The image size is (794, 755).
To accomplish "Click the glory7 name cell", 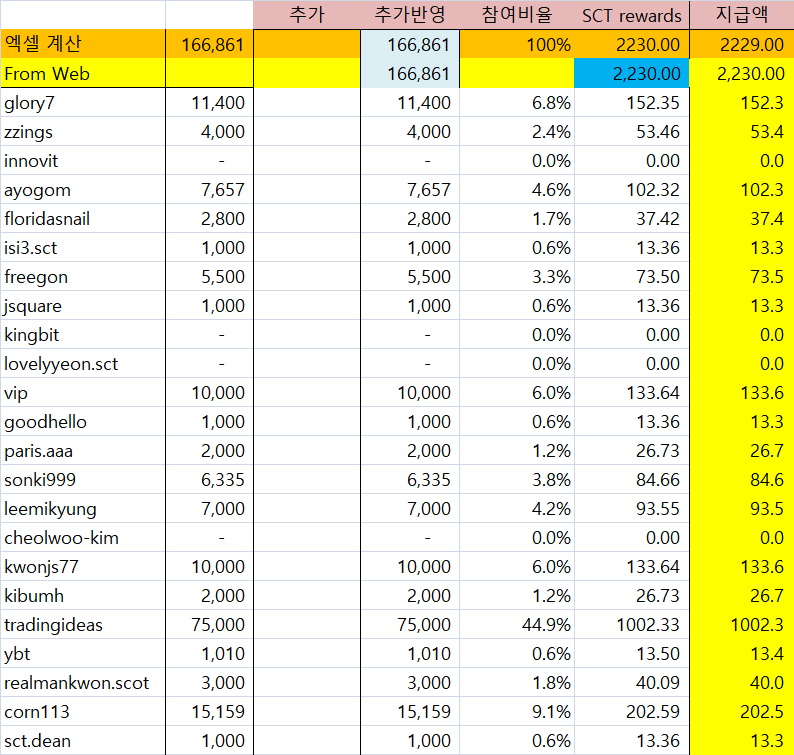I will [x=83, y=103].
